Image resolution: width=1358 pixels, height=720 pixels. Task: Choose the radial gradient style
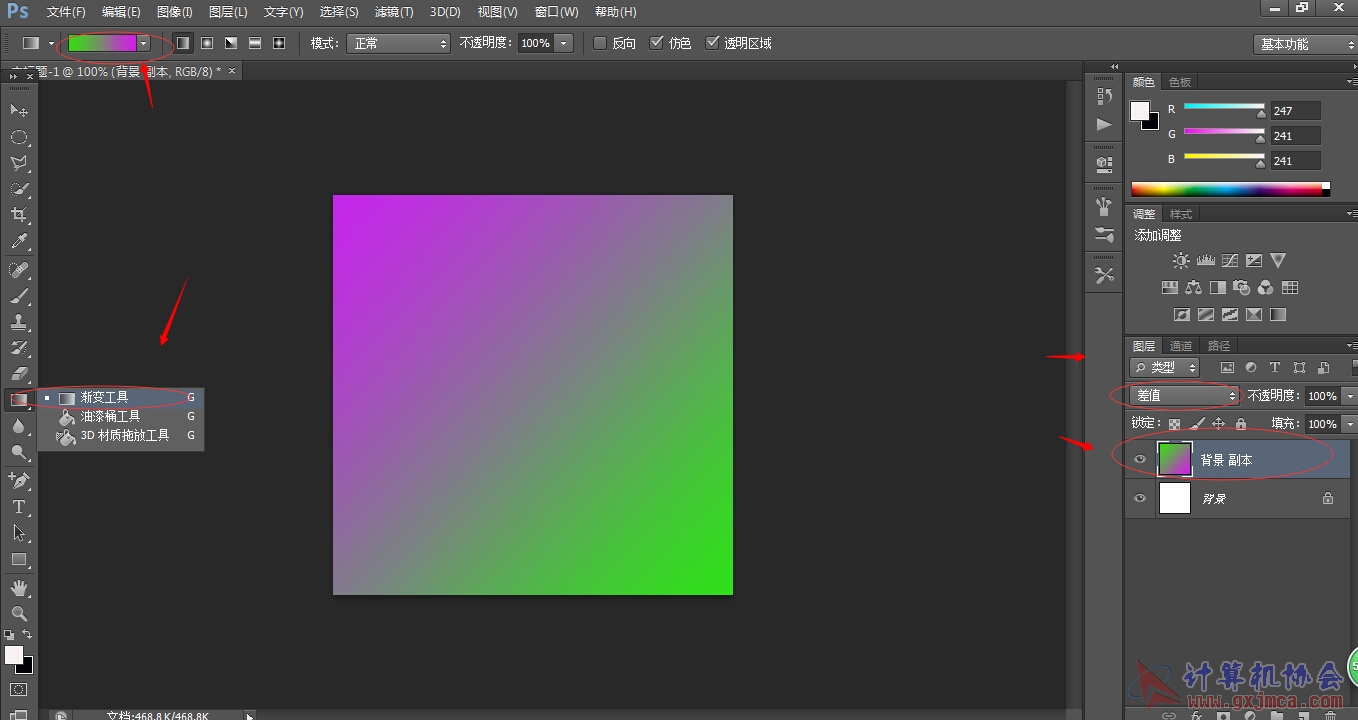pyautogui.click(x=207, y=43)
